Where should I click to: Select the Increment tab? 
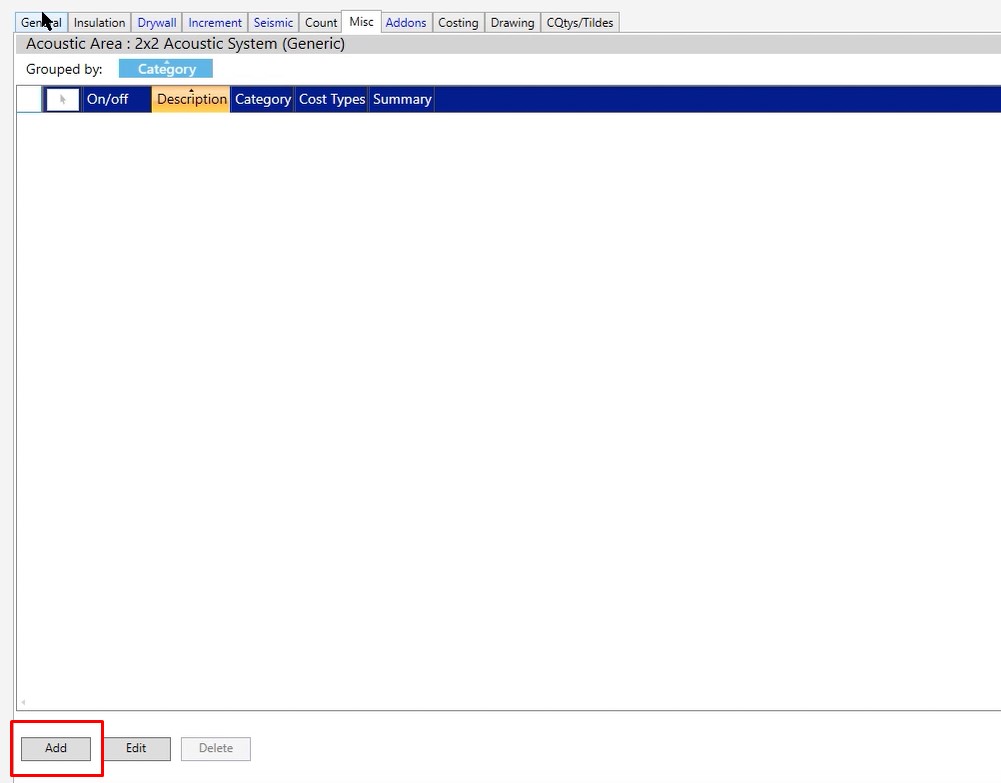click(x=215, y=22)
